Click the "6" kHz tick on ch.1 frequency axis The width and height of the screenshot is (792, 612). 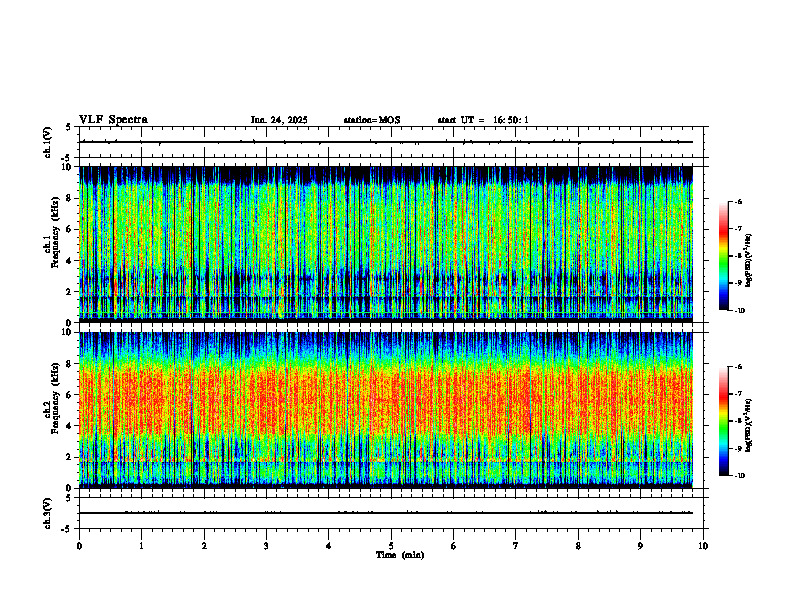pos(71,229)
